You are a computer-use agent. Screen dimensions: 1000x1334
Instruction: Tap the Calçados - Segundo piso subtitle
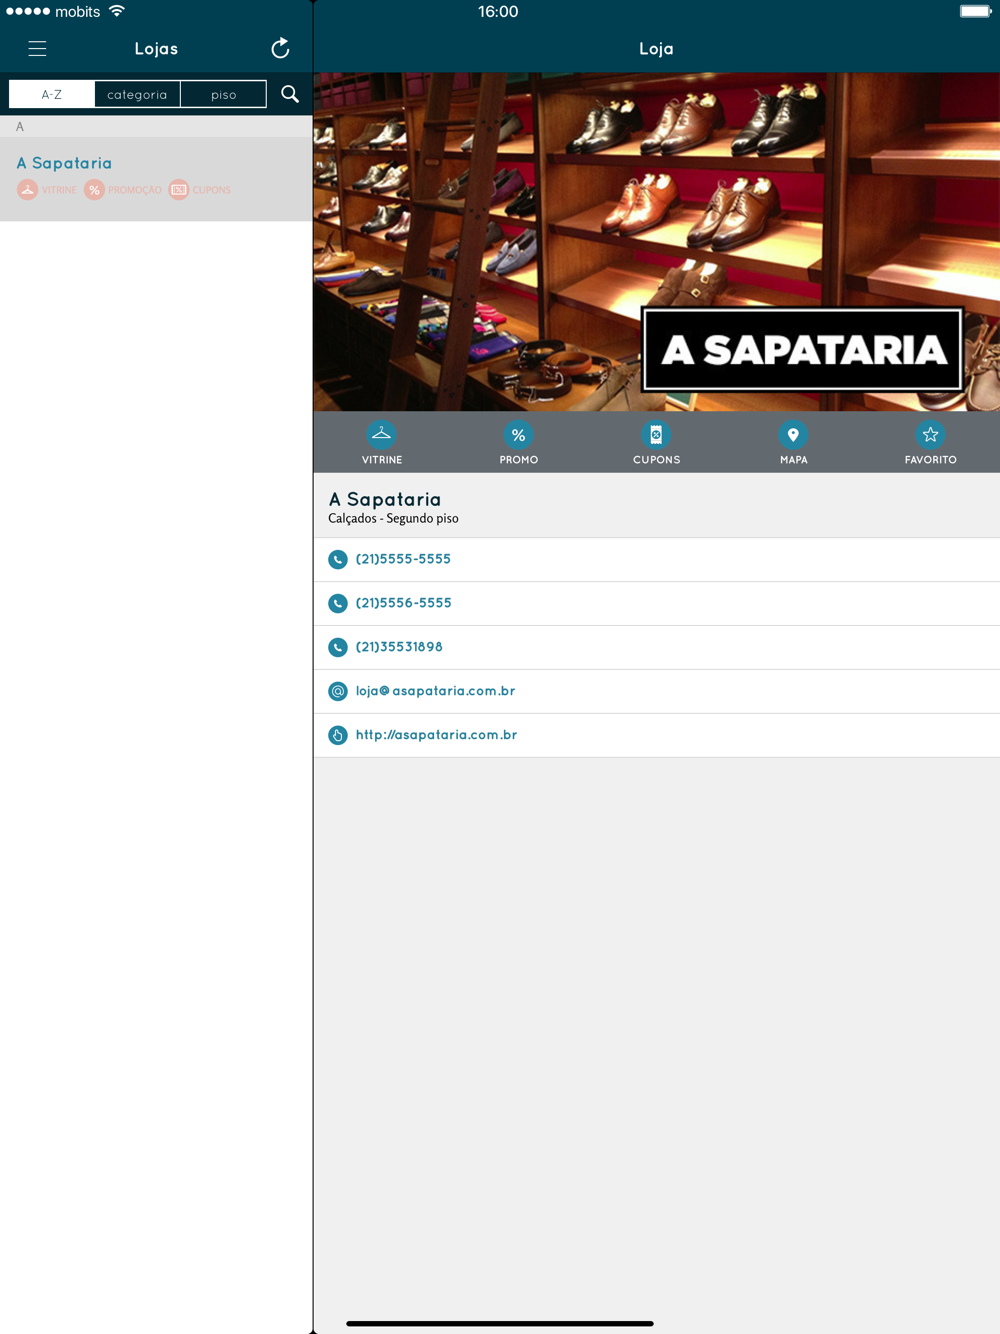(393, 519)
